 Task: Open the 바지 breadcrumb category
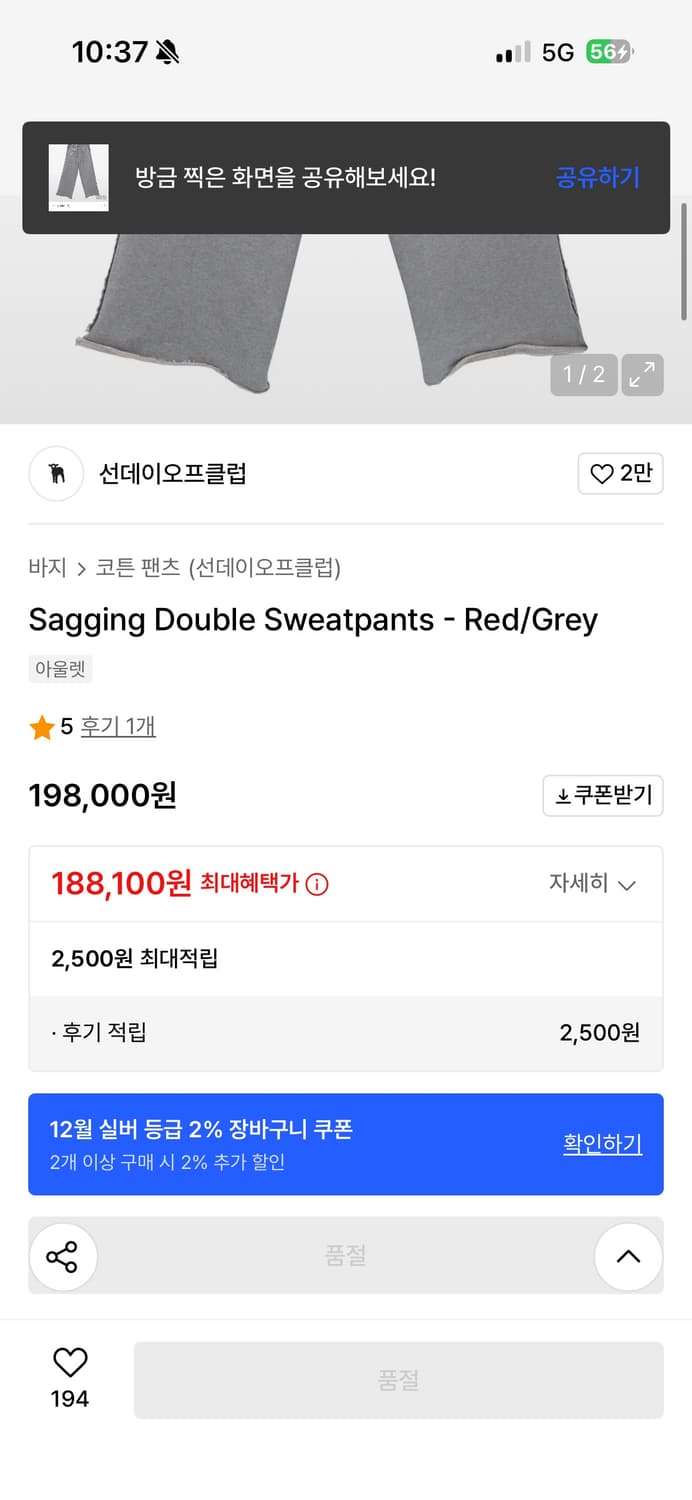point(44,566)
